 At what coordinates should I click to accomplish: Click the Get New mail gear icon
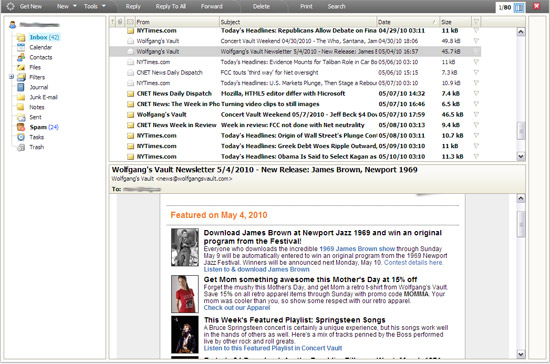[x=11, y=6]
